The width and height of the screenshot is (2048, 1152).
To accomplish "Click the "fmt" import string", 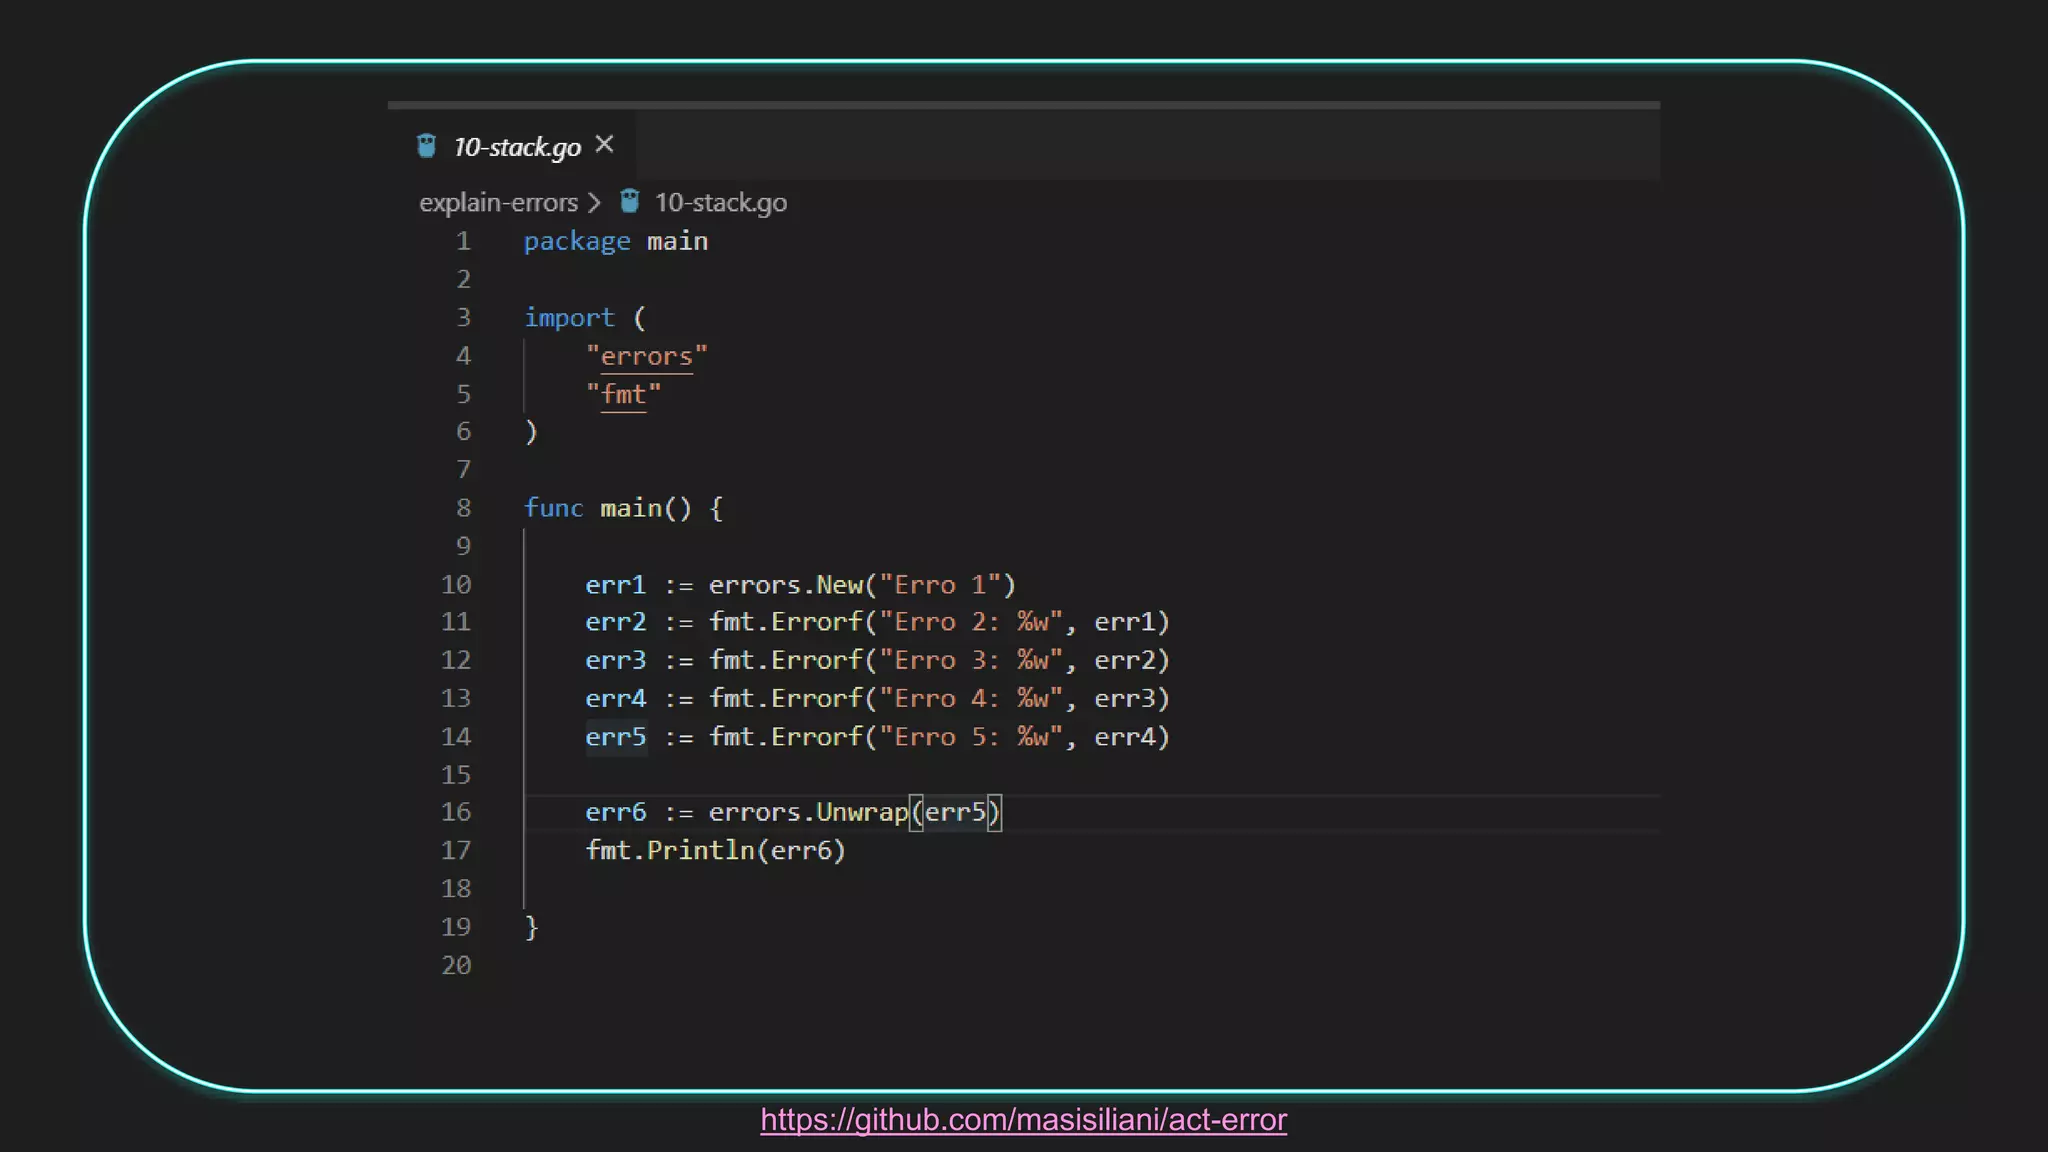I will [624, 394].
